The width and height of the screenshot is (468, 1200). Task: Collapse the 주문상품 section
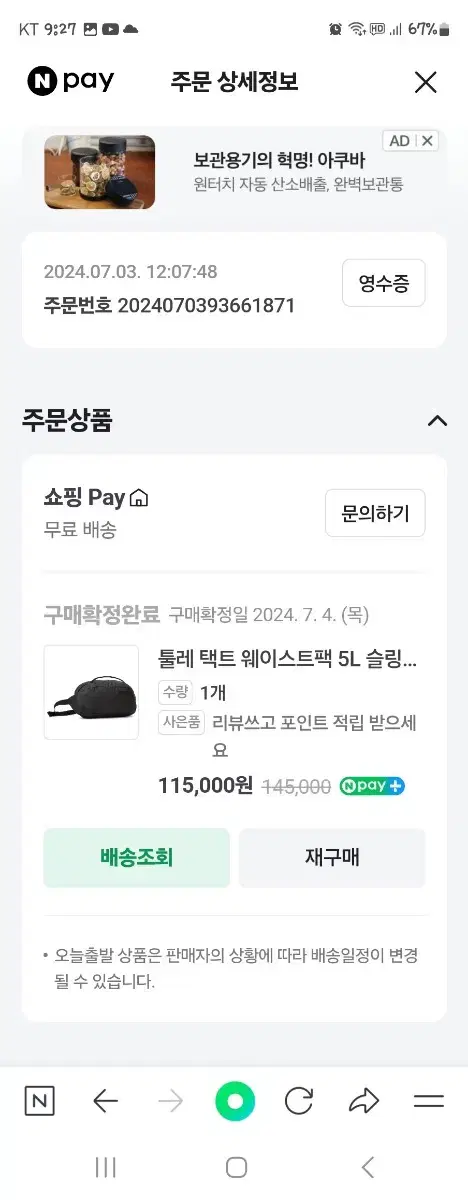coord(437,420)
